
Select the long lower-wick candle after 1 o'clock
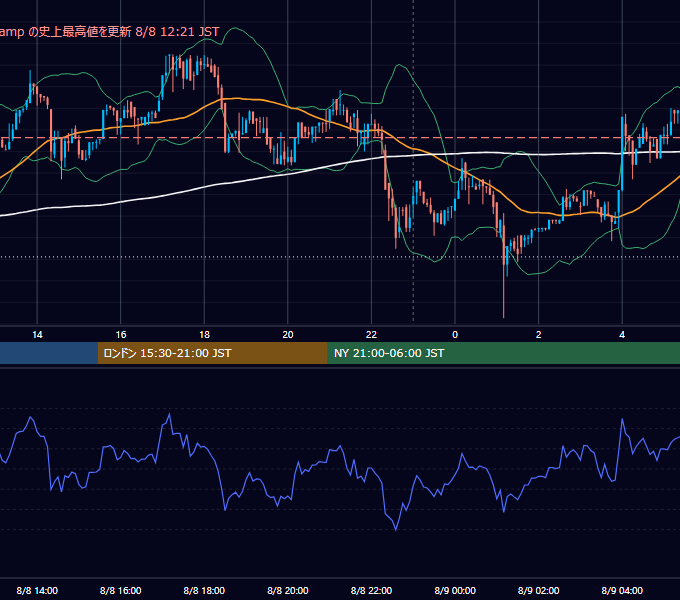[503, 265]
